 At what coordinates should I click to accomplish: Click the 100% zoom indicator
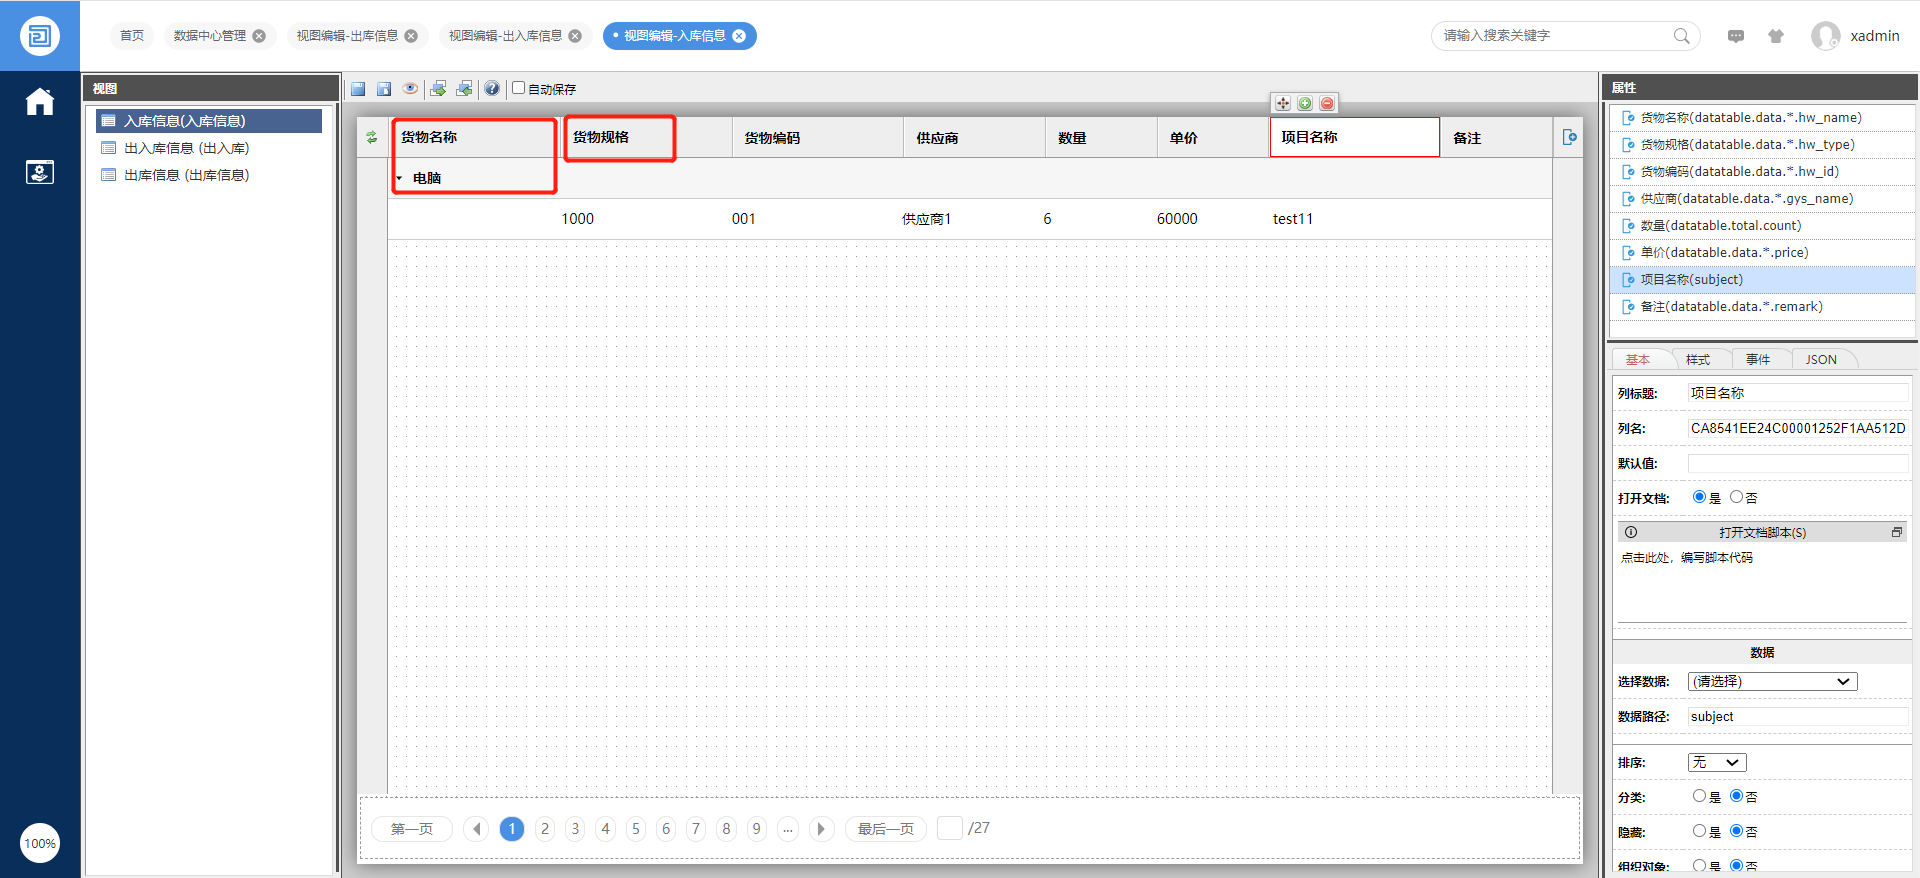[40, 843]
